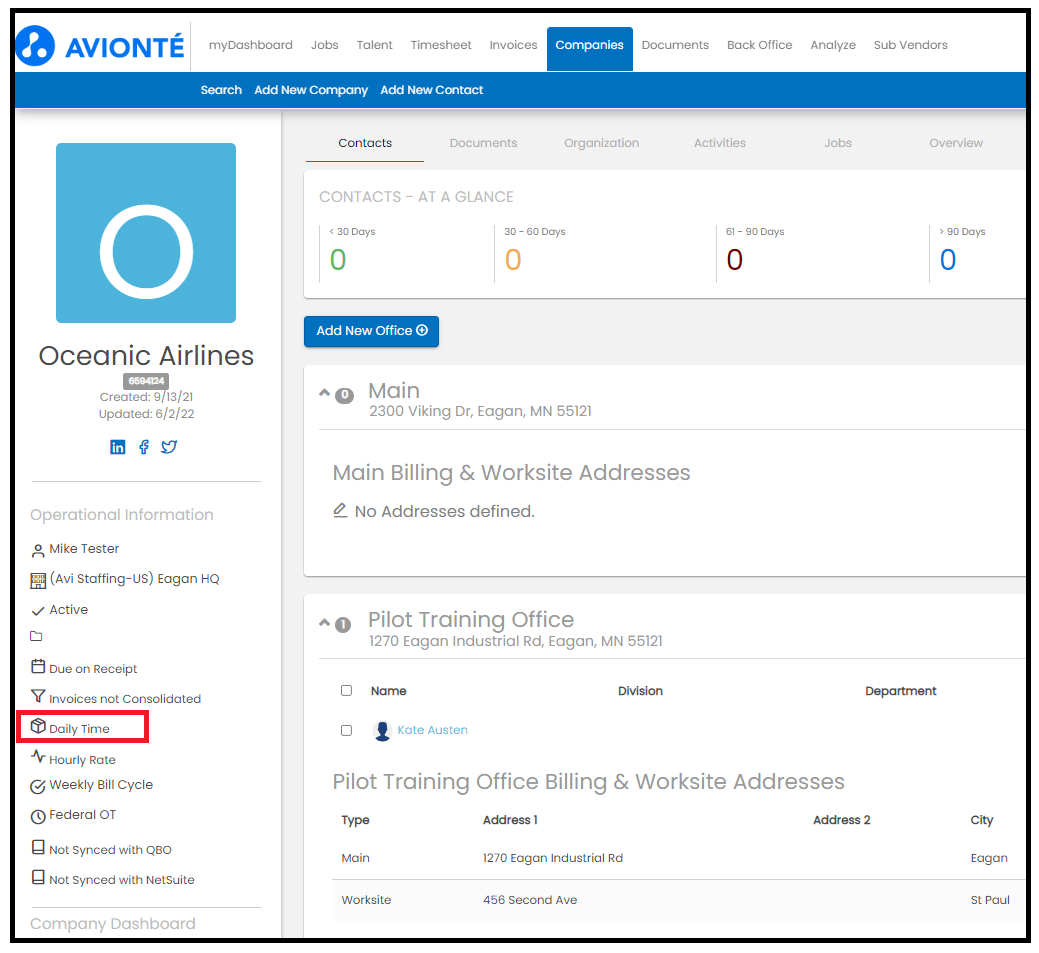Open the Organization tab

tap(601, 143)
